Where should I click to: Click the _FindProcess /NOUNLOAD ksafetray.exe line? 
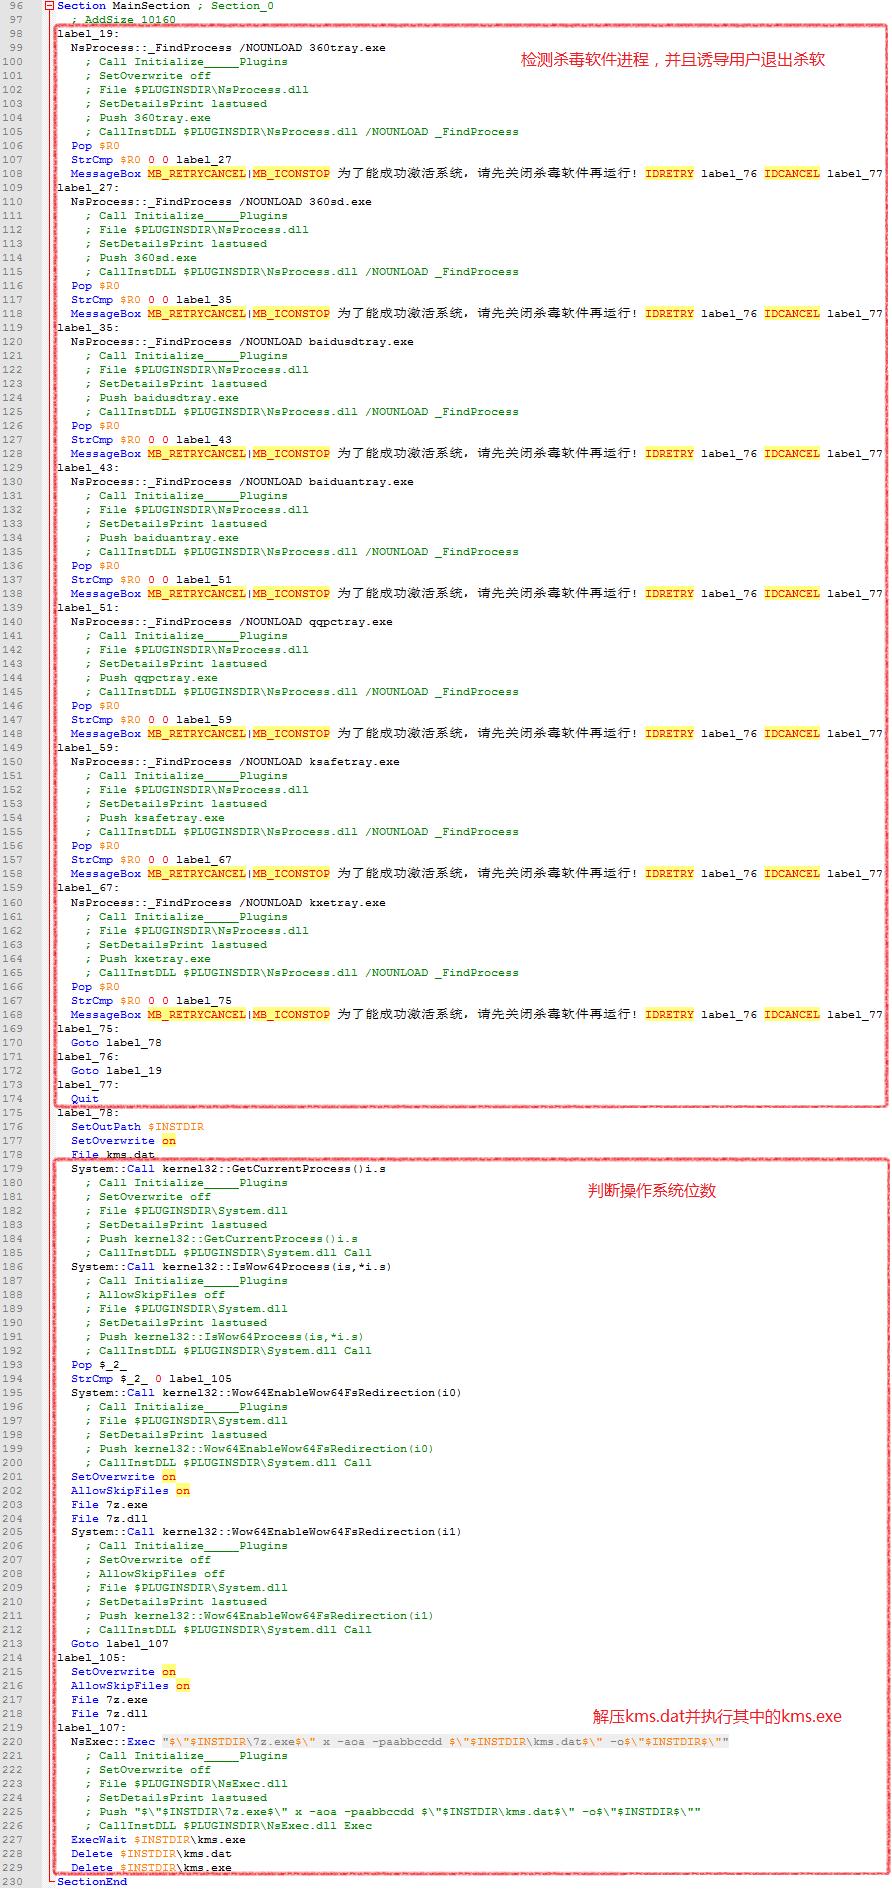coord(235,762)
